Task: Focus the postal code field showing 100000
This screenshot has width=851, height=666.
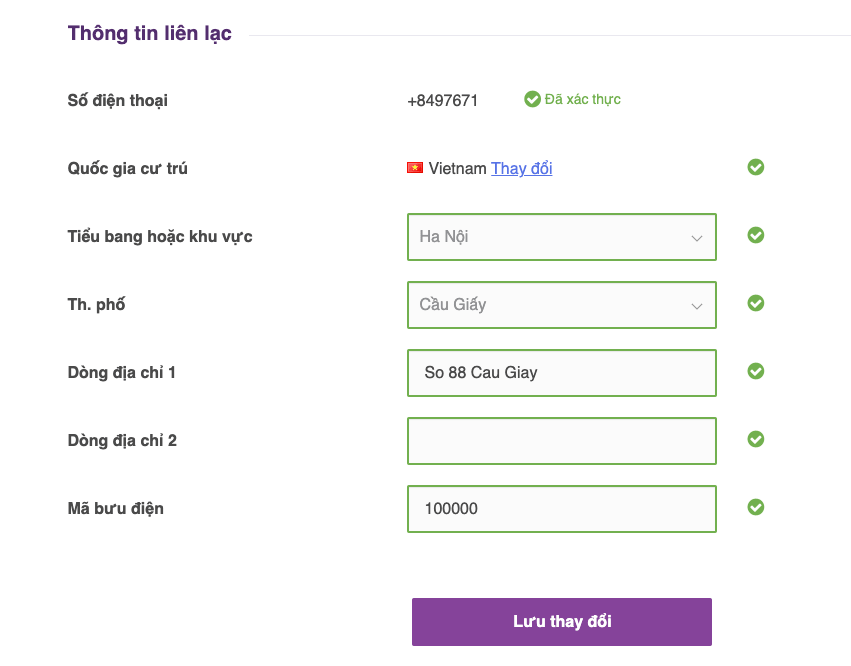Action: (562, 509)
